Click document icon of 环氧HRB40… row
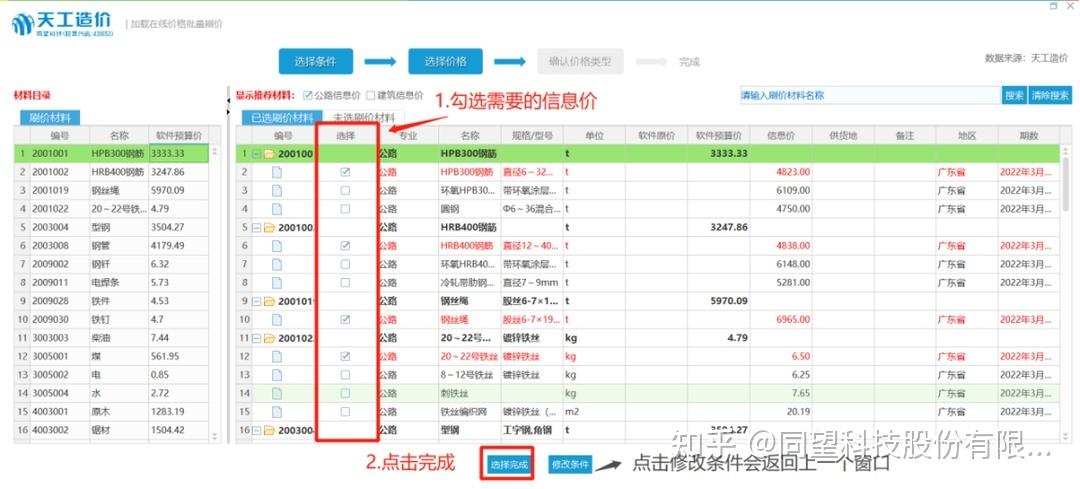 point(277,264)
